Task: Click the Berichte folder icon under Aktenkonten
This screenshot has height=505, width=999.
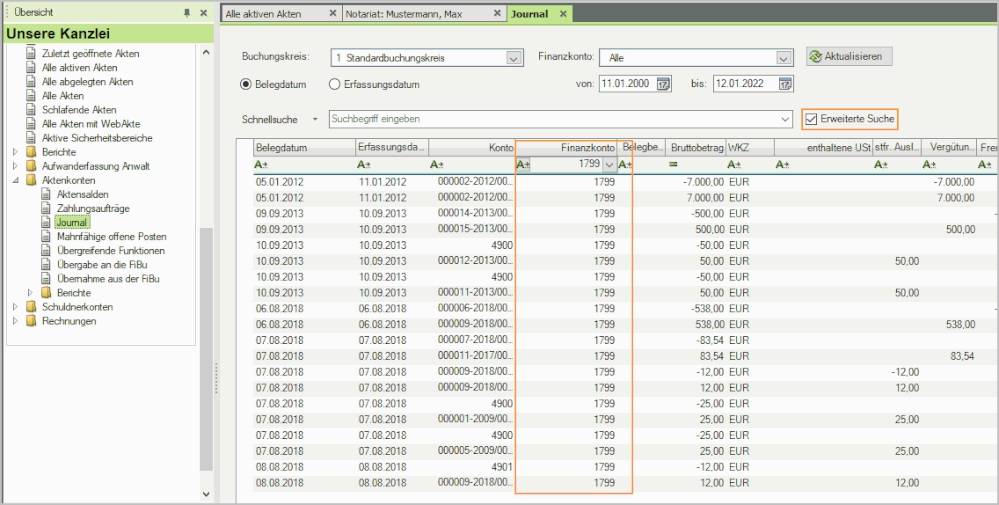Action: click(x=46, y=293)
